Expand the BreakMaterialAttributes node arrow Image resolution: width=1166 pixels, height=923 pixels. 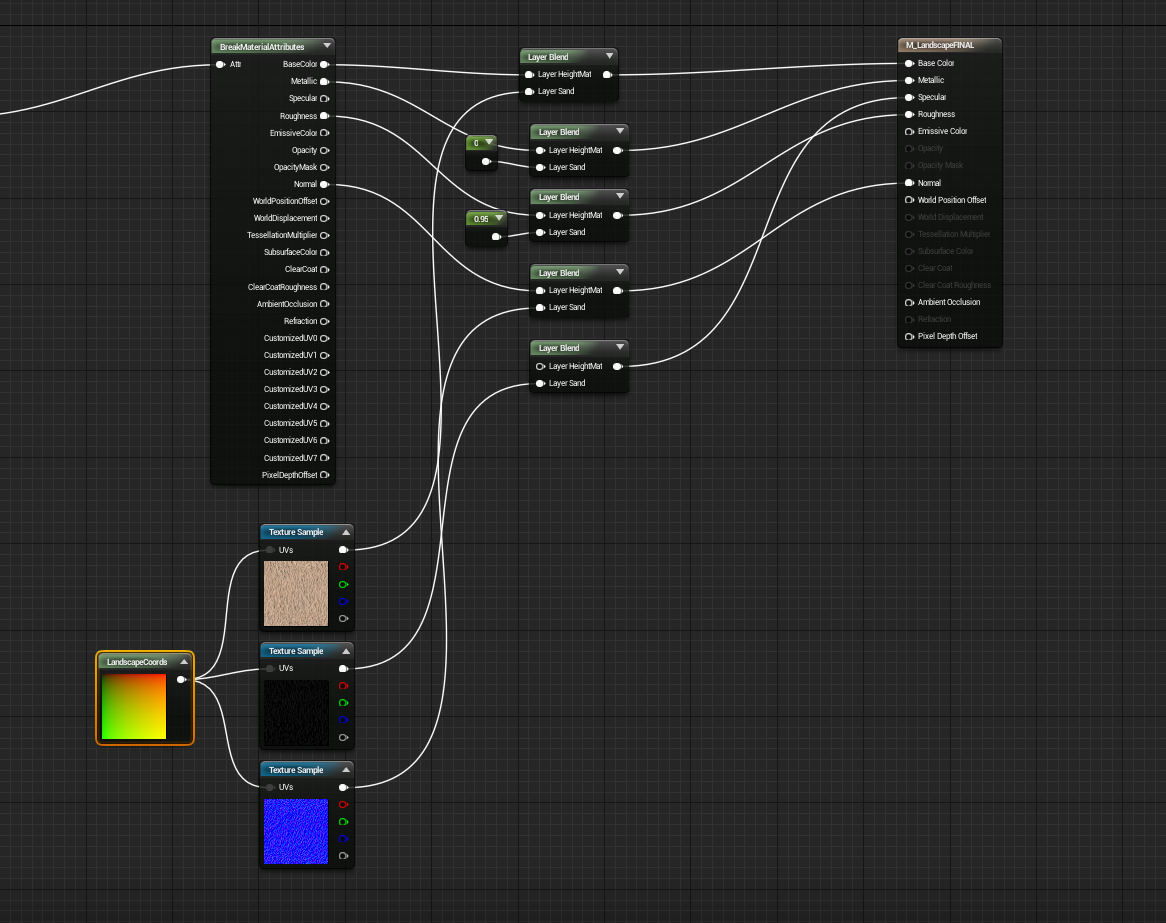[326, 46]
